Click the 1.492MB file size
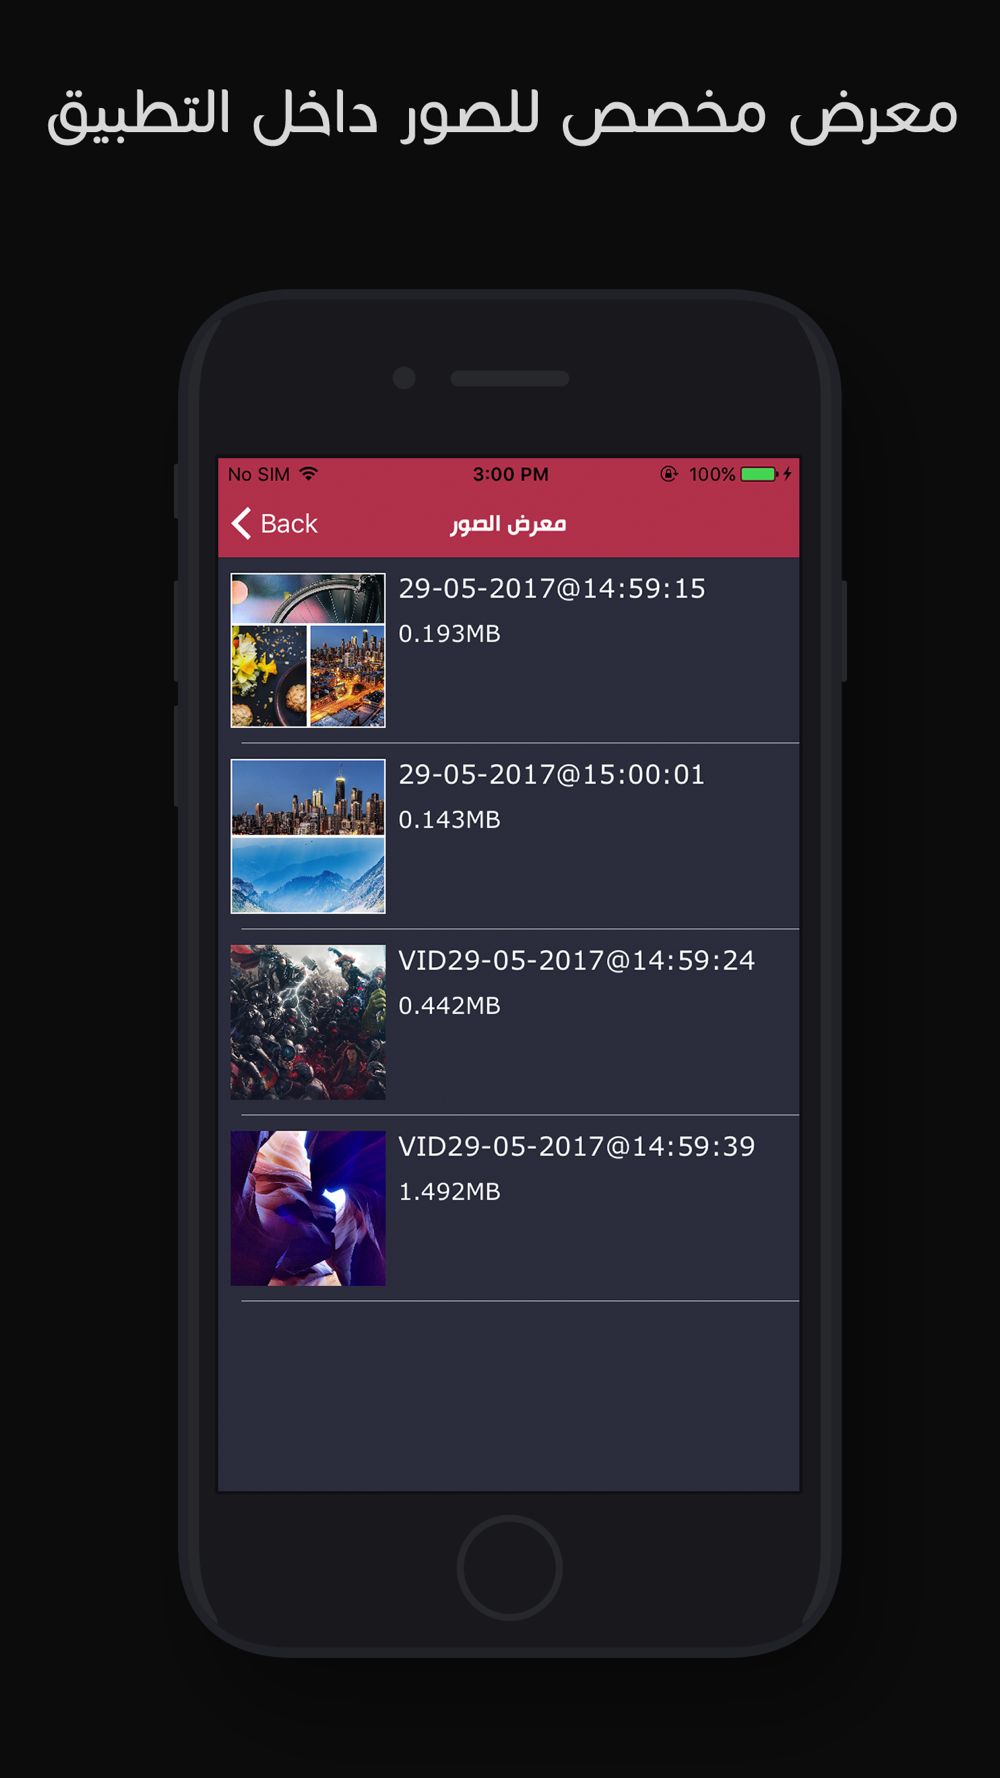This screenshot has width=1000, height=1778. (x=449, y=1191)
